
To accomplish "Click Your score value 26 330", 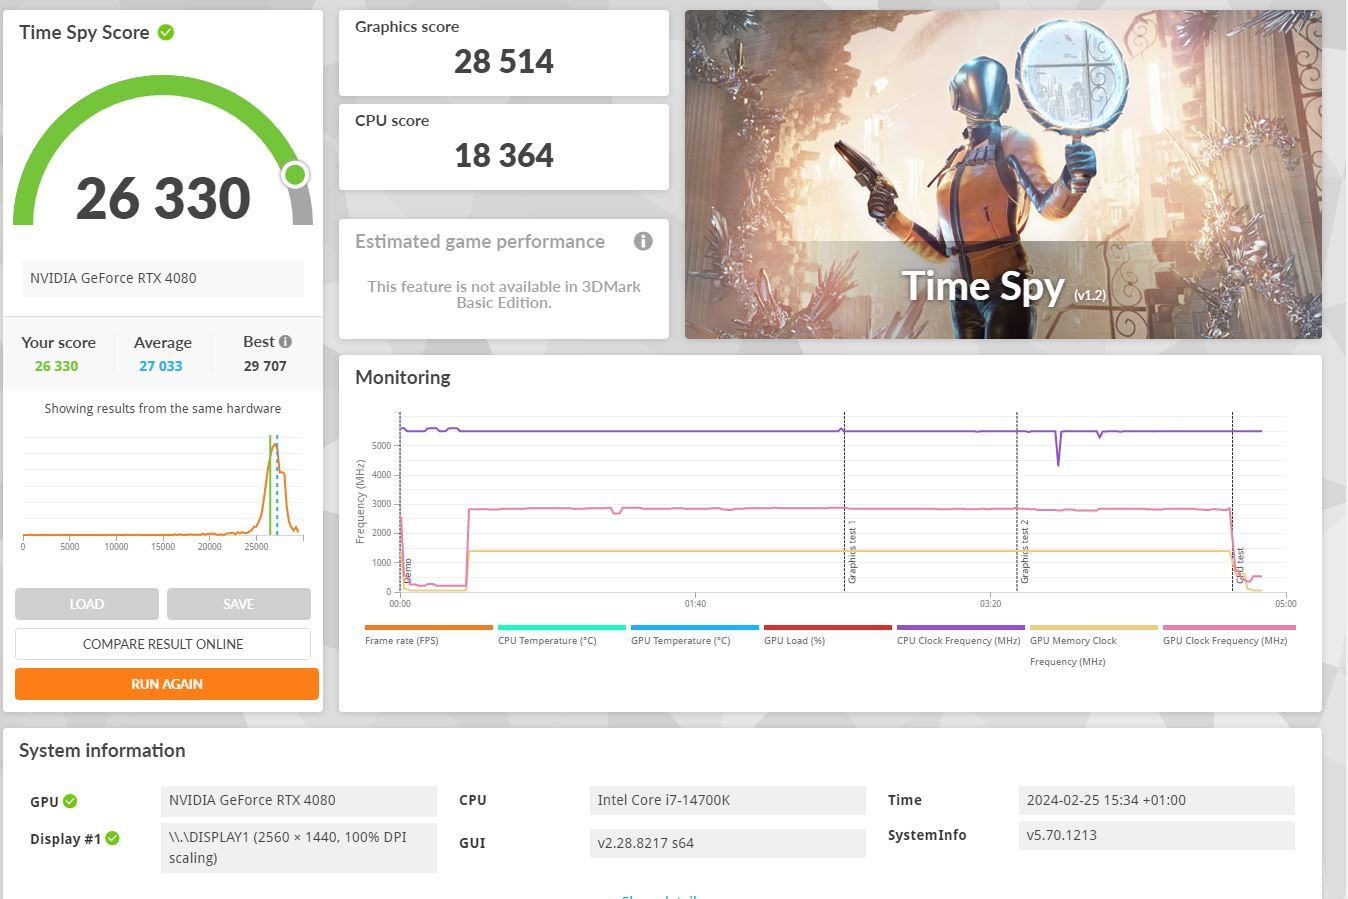I will click(56, 366).
